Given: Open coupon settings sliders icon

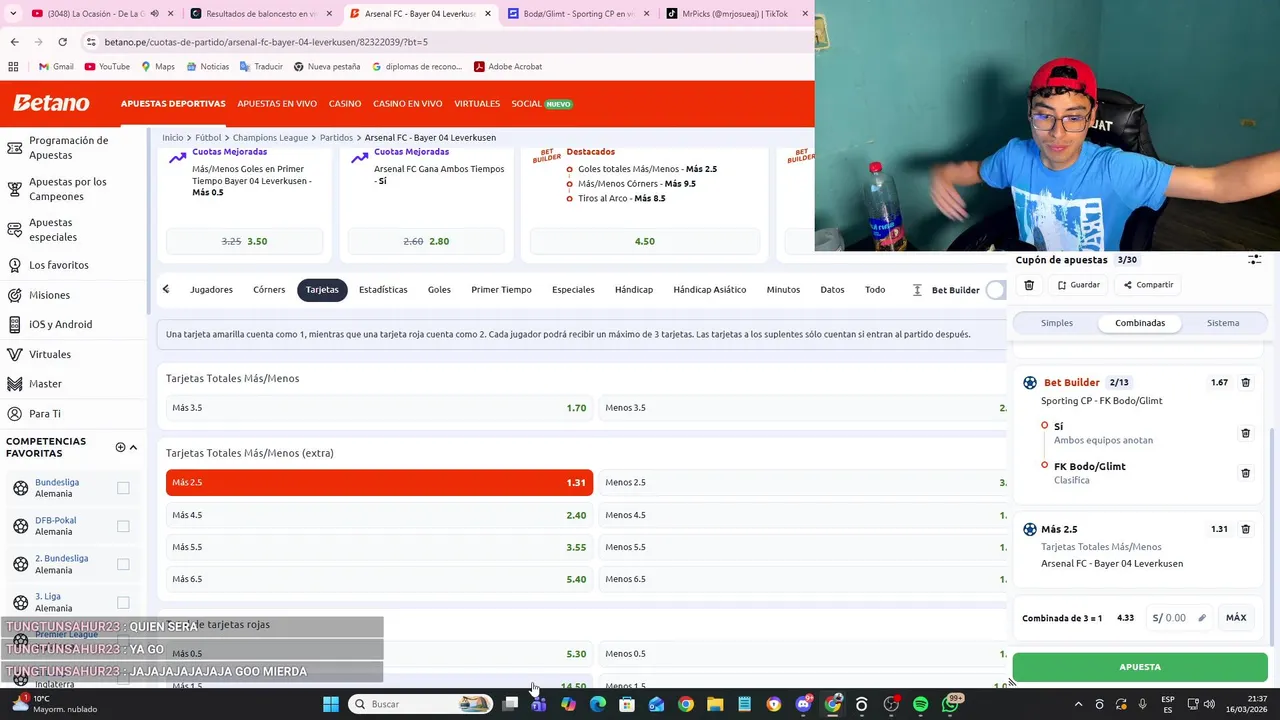Looking at the screenshot, I should [x=1254, y=259].
